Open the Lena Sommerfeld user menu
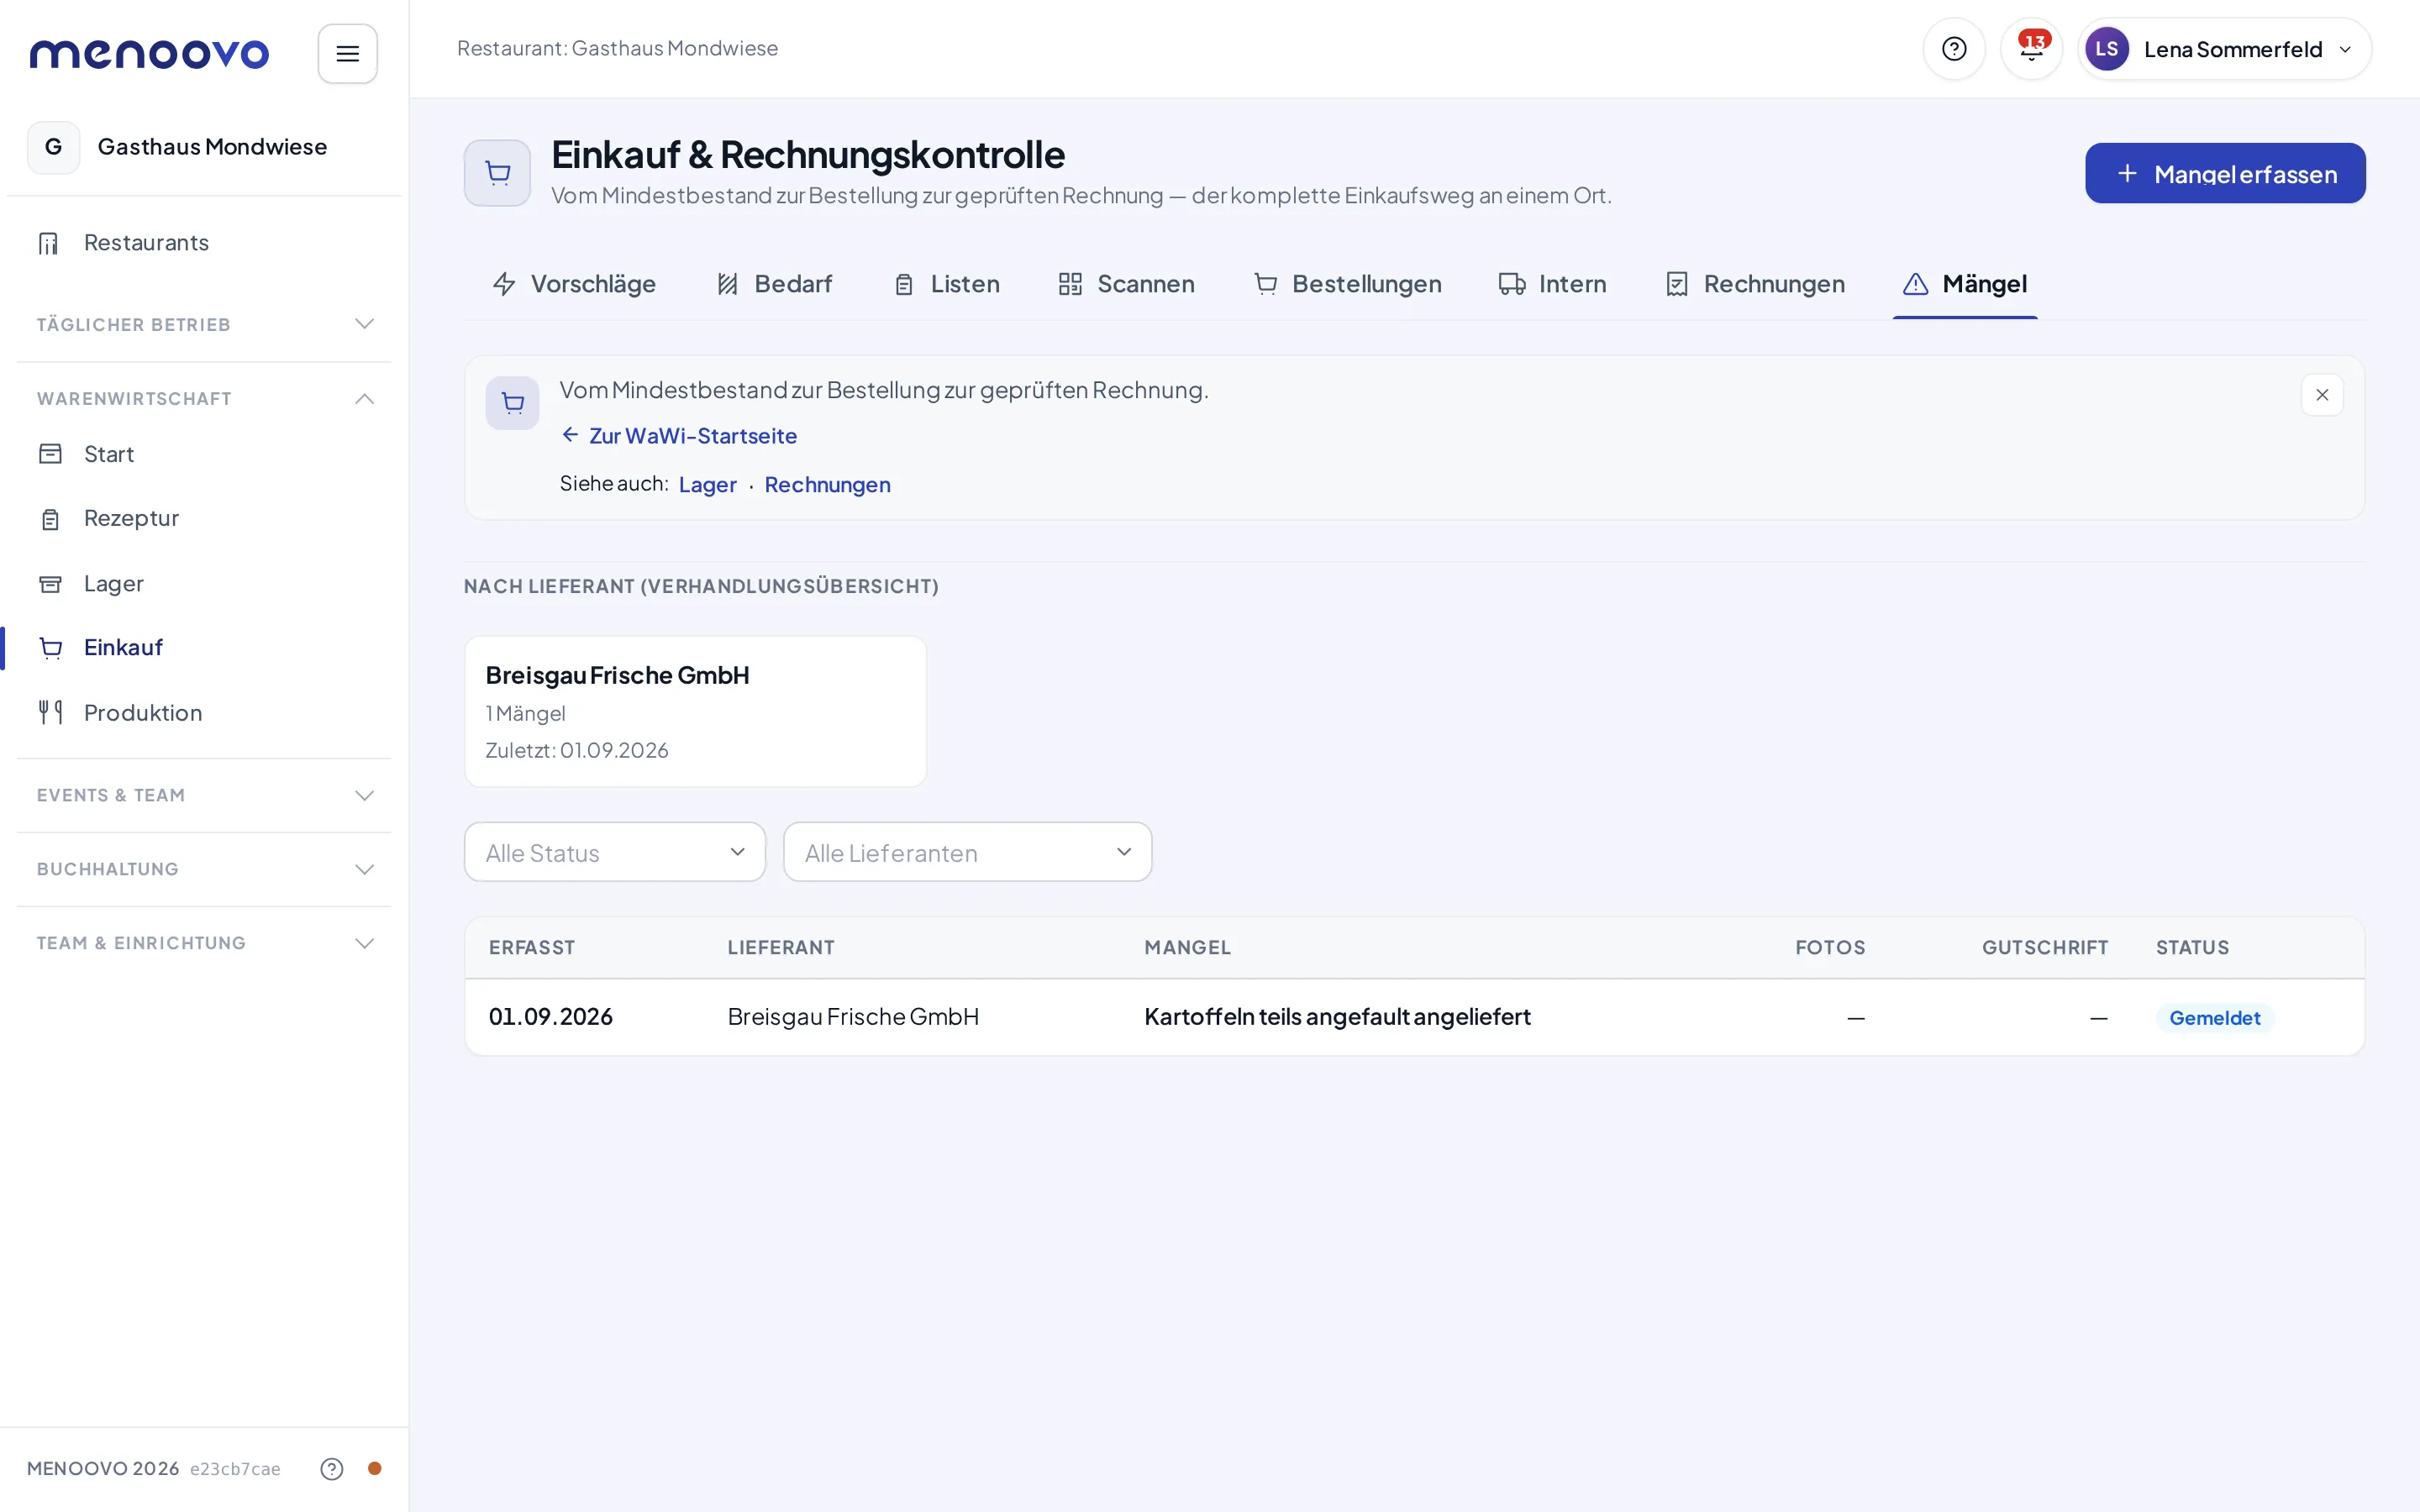 click(2224, 49)
